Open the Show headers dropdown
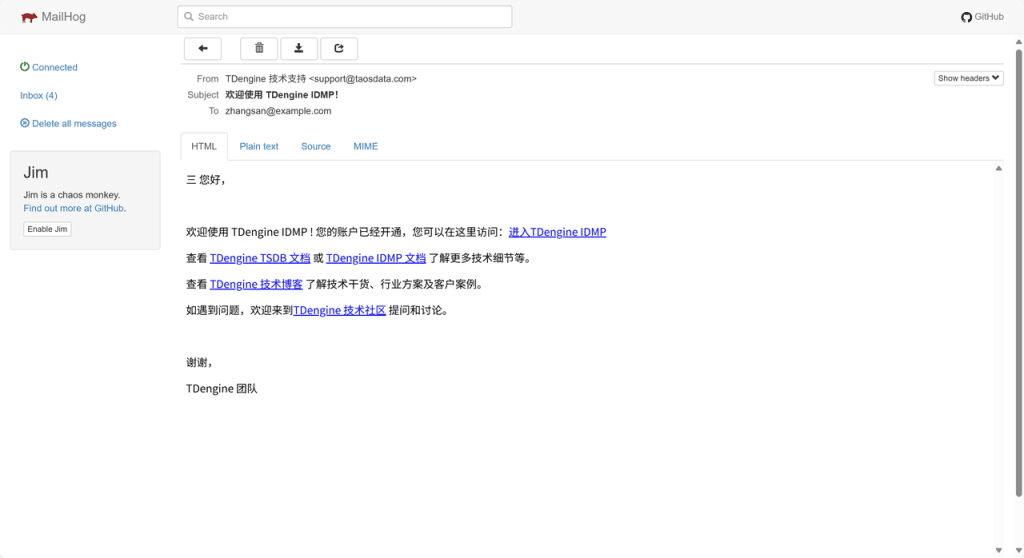Screen dimensions: 1024x558 pos(968,78)
